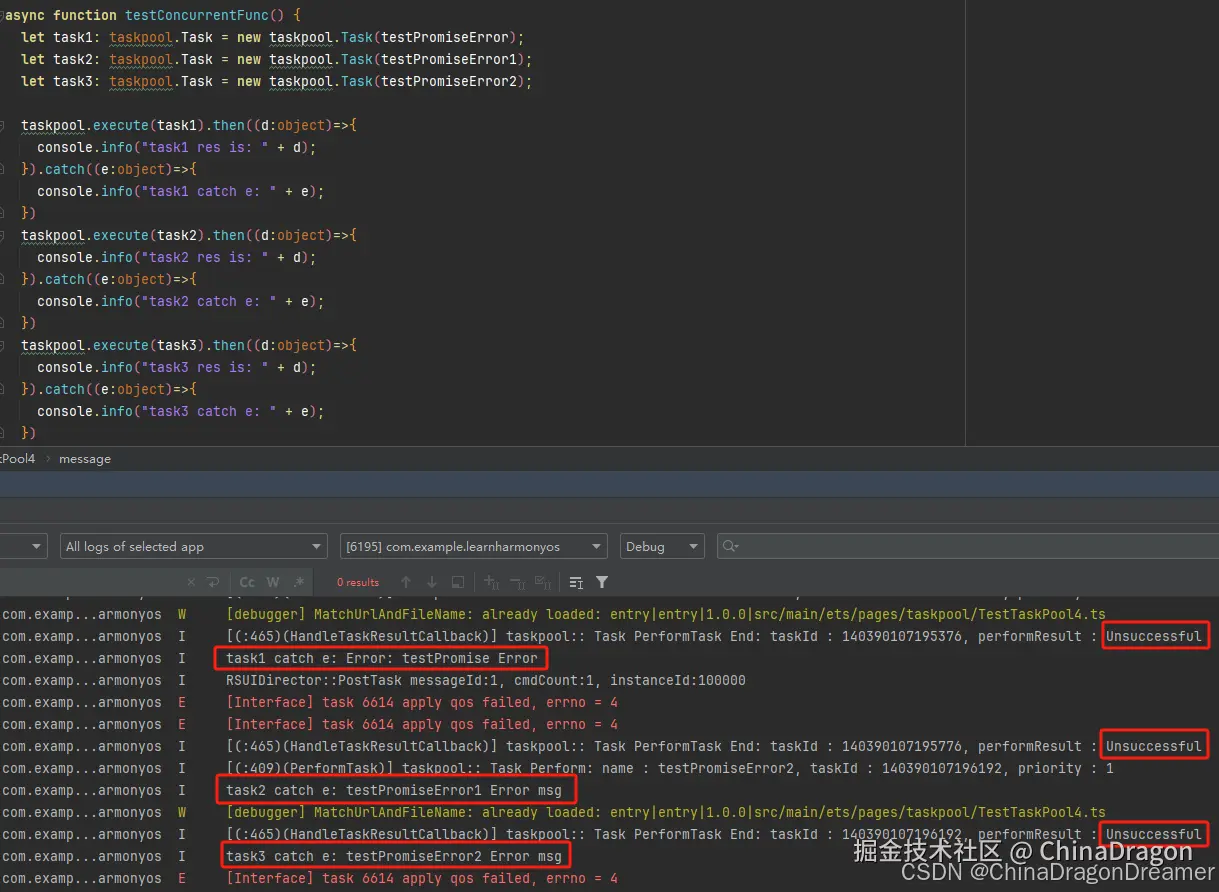Image resolution: width=1219 pixels, height=892 pixels.
Task: Click 'let task3' declaration code line
Action: [277, 82]
